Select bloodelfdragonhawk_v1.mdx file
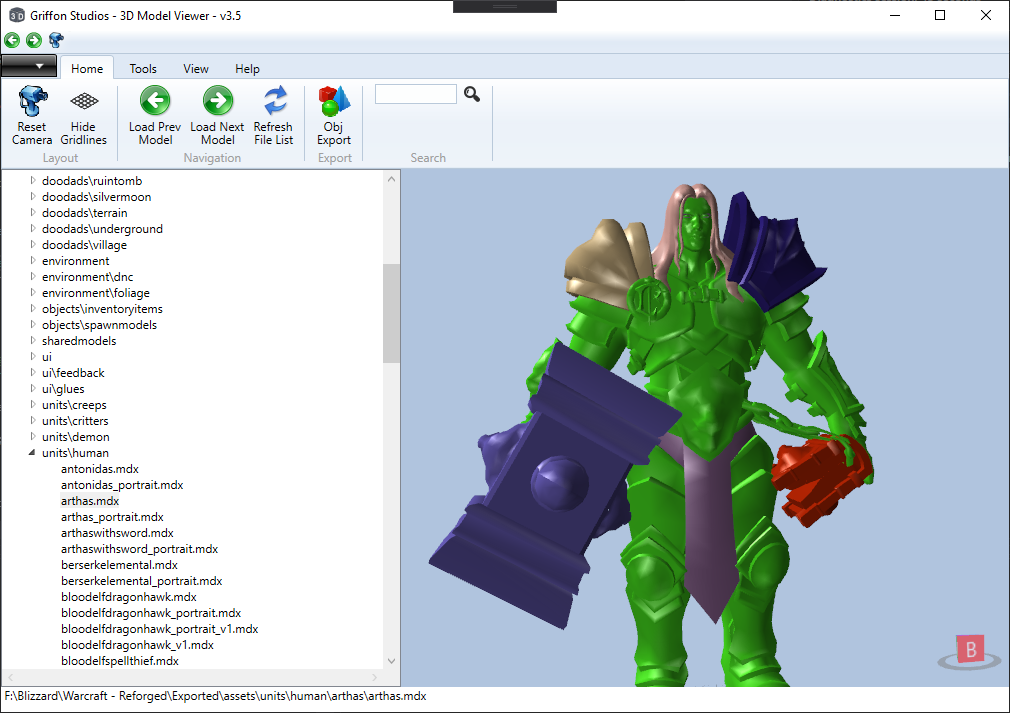The width and height of the screenshot is (1010, 713). [138, 645]
